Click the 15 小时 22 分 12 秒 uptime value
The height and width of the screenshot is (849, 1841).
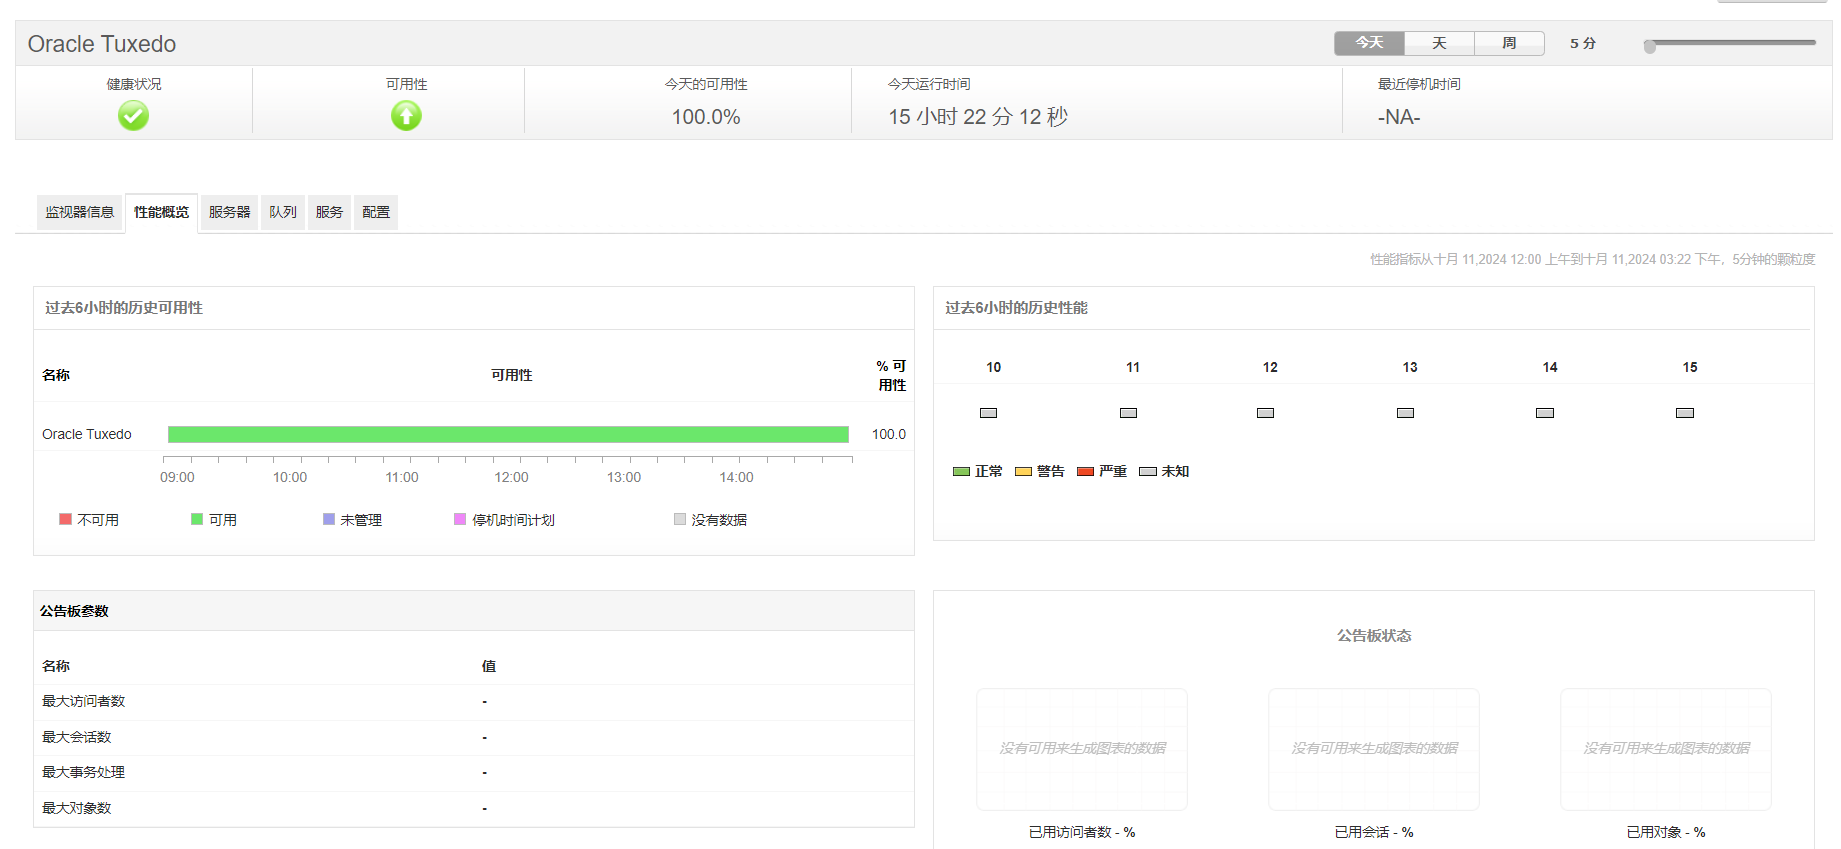pos(978,117)
